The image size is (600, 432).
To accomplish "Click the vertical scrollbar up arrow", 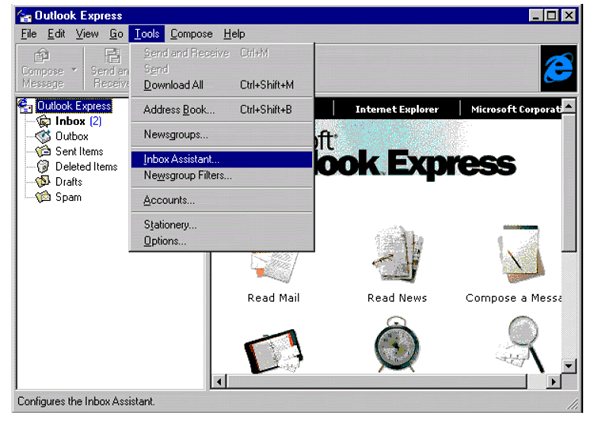I will coord(569,106).
